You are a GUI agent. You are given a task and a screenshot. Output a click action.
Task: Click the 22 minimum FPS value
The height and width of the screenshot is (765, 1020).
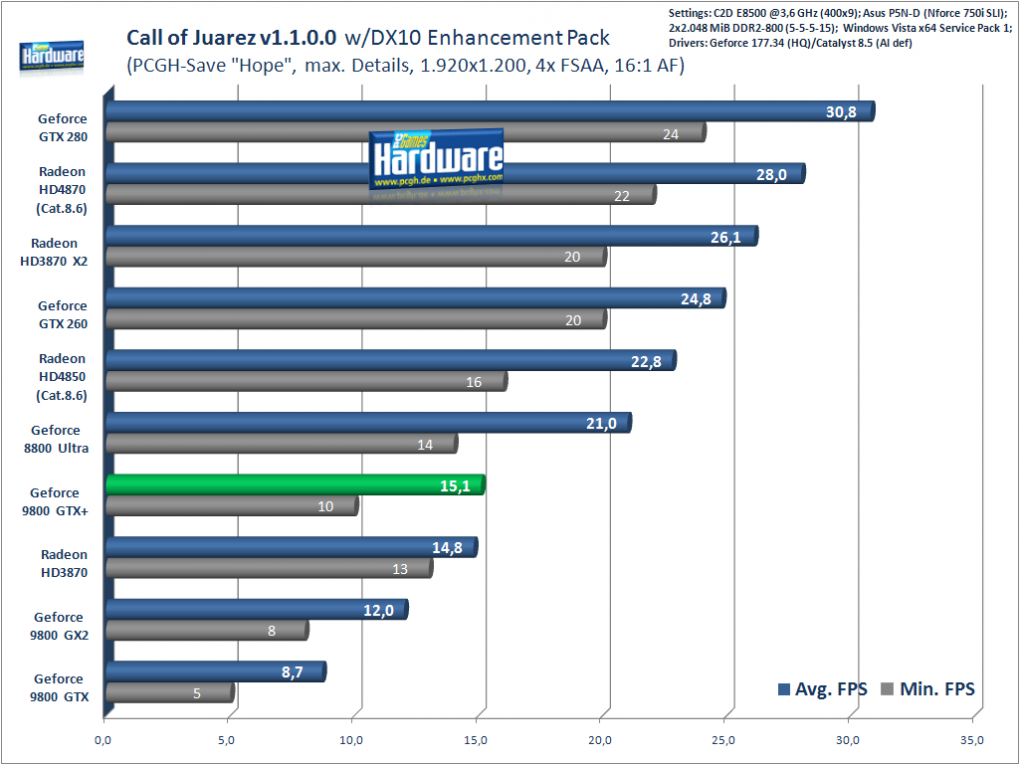point(622,196)
